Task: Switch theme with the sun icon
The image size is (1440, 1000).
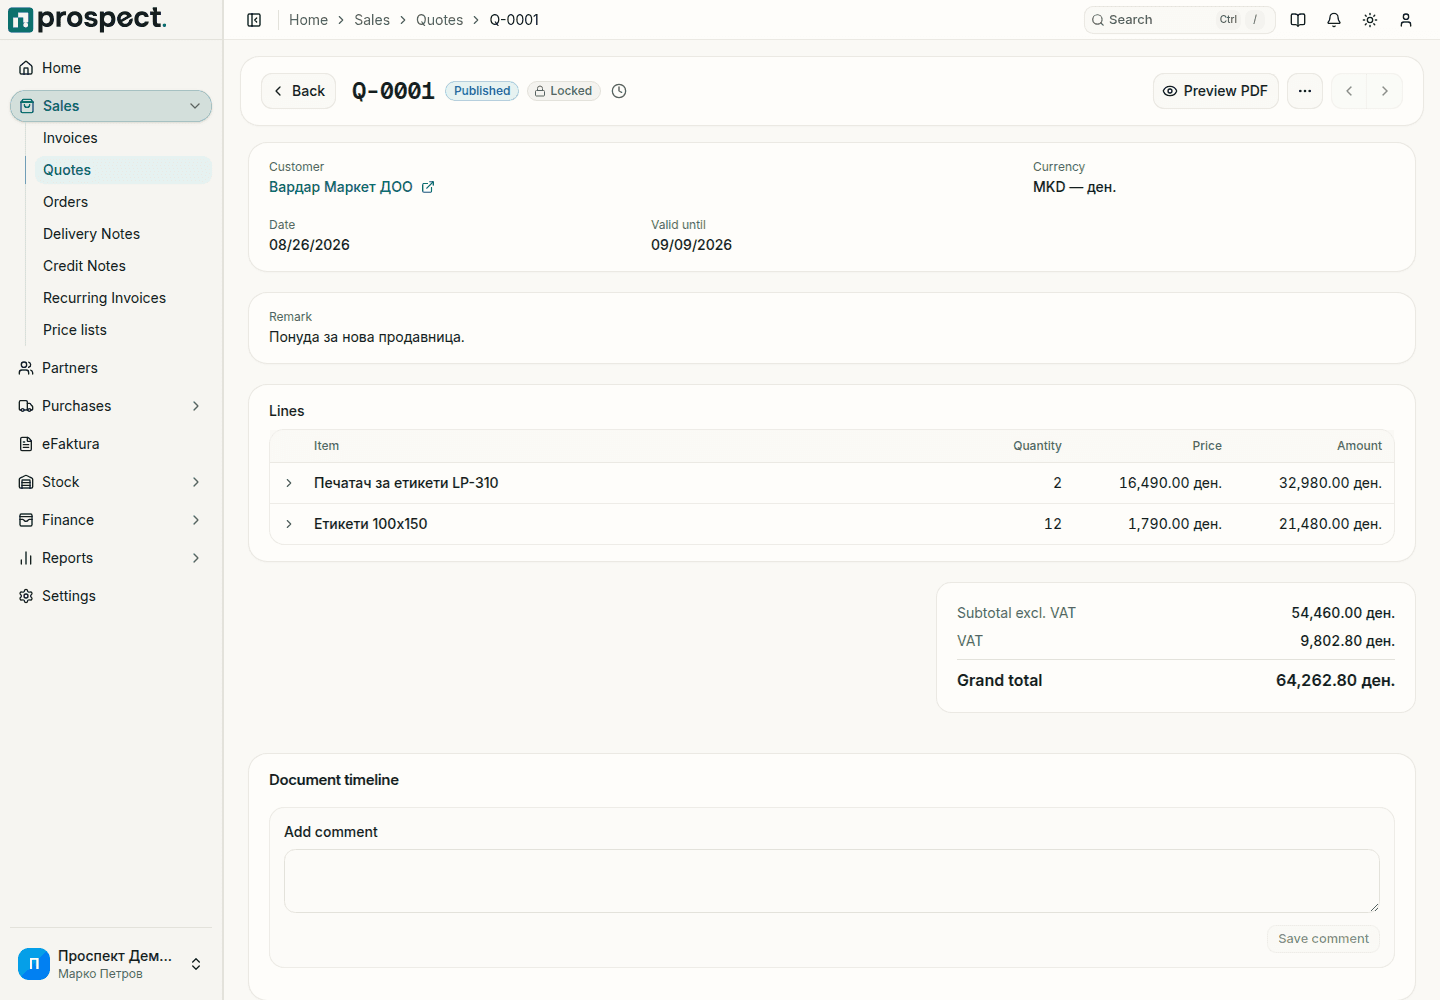Action: tap(1370, 20)
